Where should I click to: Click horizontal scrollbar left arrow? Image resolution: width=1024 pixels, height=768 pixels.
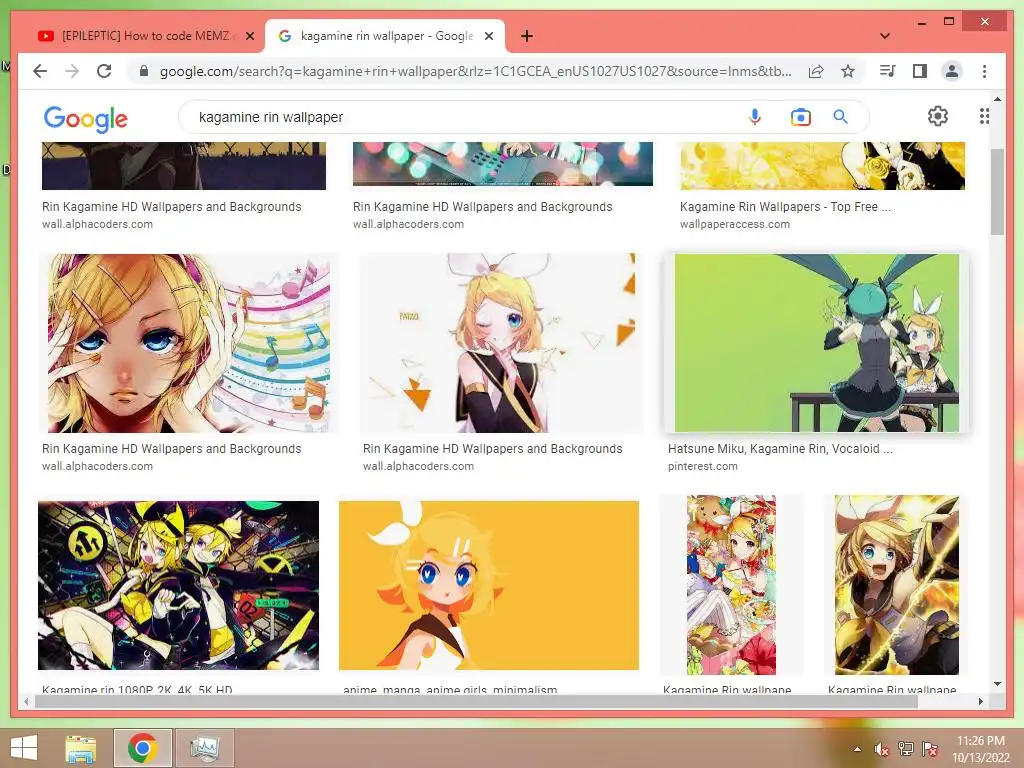26,701
